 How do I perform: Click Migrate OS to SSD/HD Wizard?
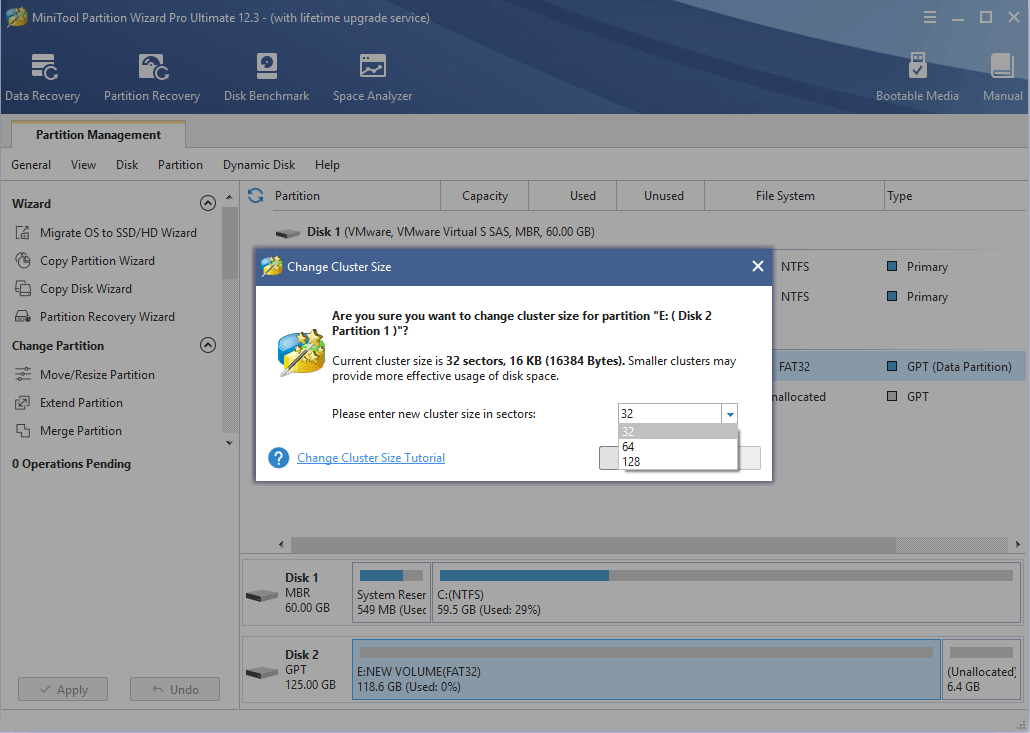[118, 233]
